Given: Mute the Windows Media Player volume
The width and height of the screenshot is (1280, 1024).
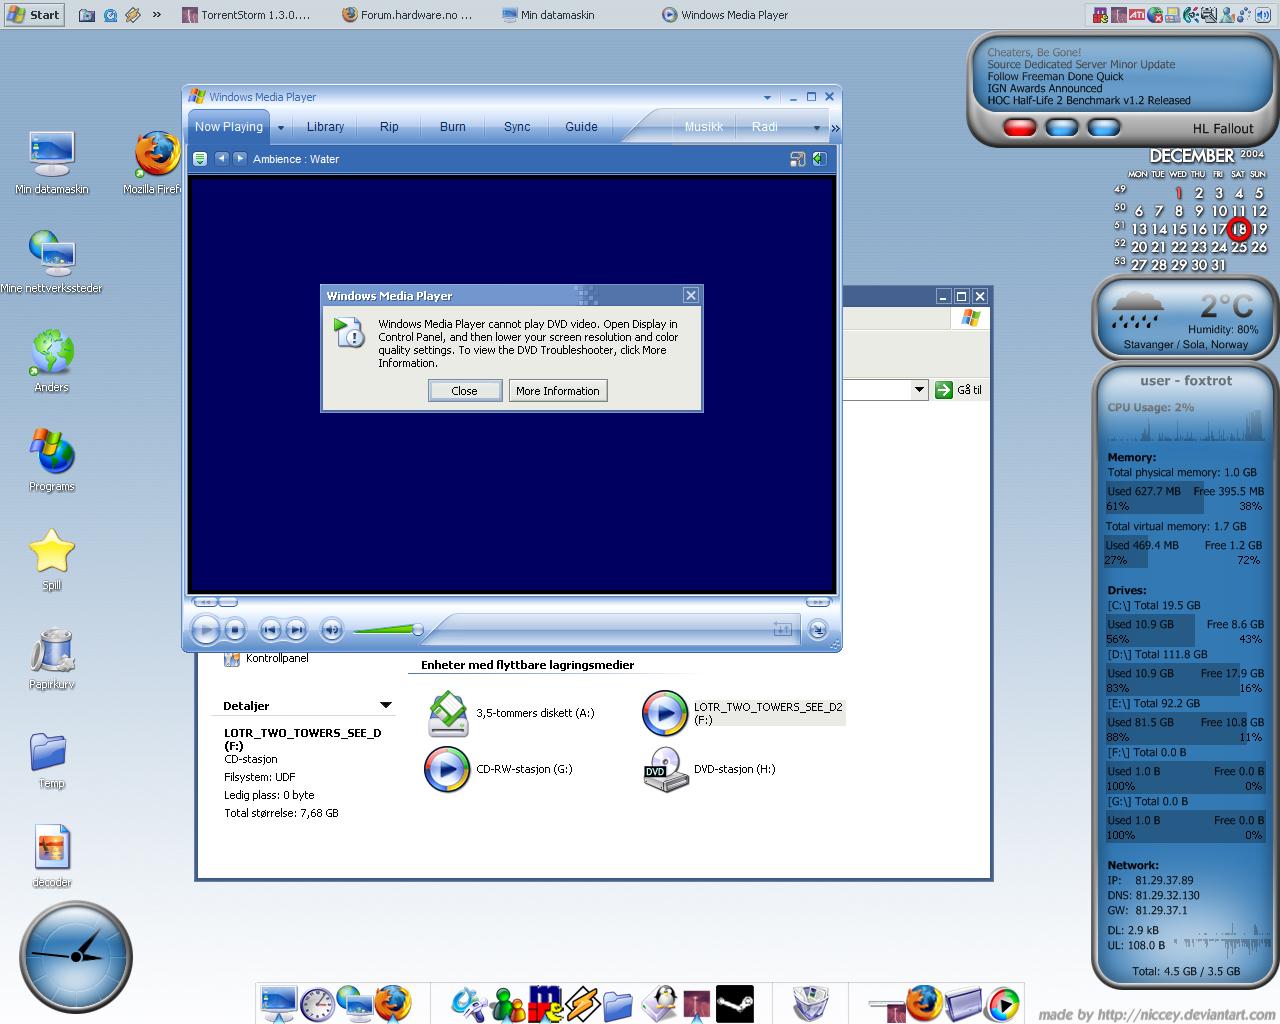Looking at the screenshot, I should pyautogui.click(x=331, y=629).
